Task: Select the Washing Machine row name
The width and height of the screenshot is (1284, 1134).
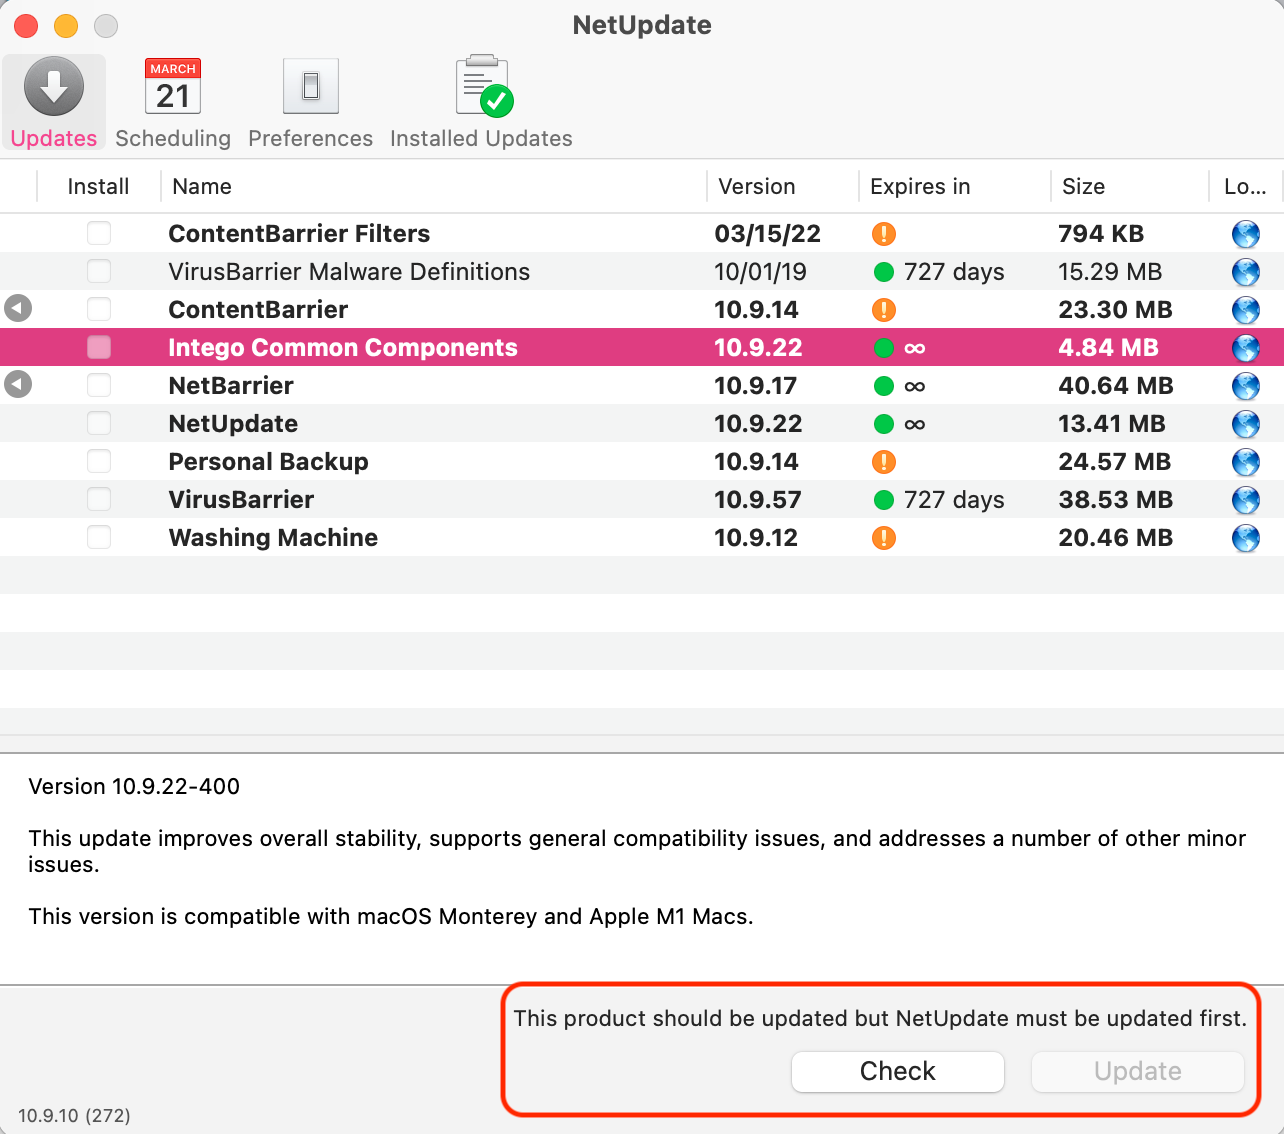Action: click(273, 538)
